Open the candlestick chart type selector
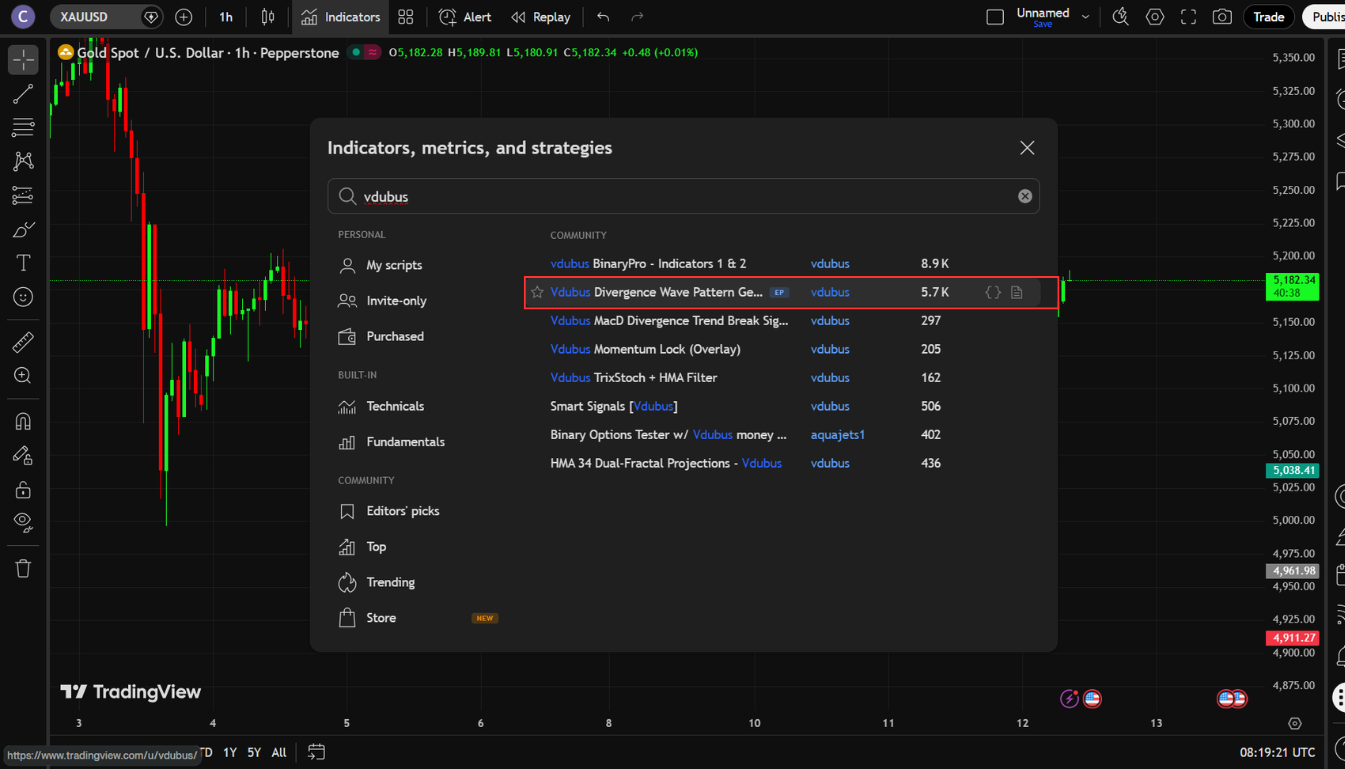 click(267, 17)
